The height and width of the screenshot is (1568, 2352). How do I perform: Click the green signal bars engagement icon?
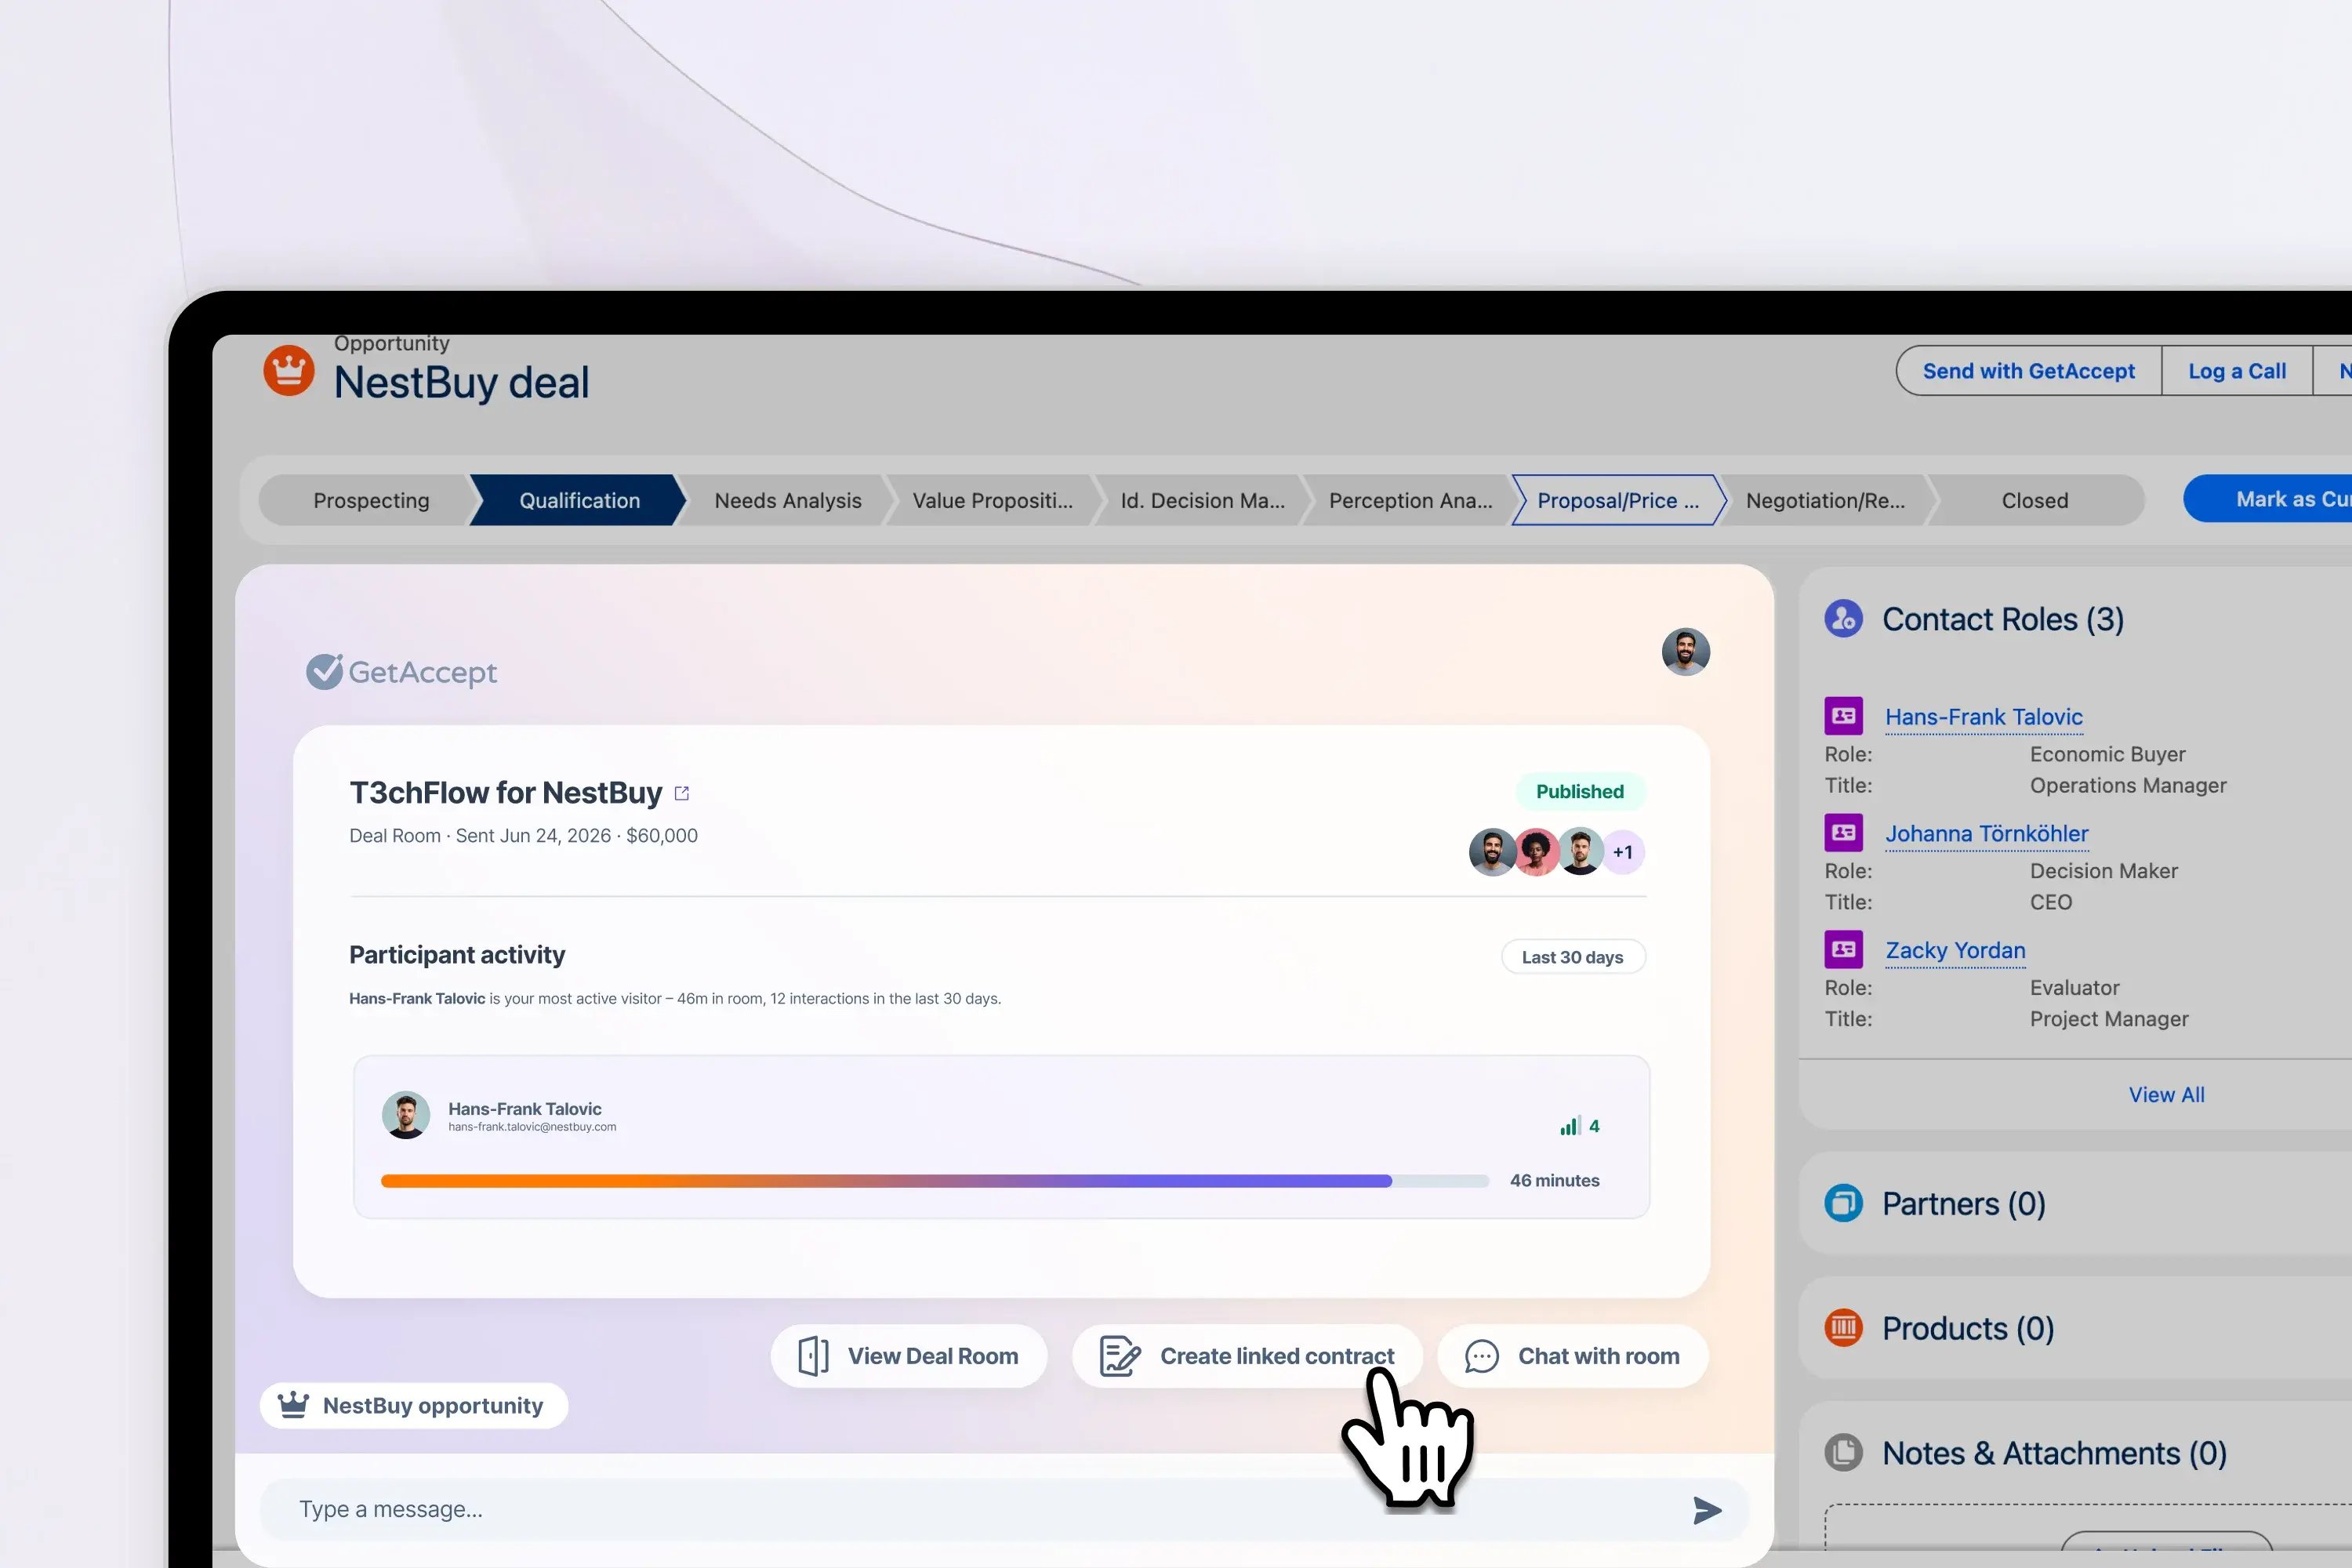tap(1570, 1126)
